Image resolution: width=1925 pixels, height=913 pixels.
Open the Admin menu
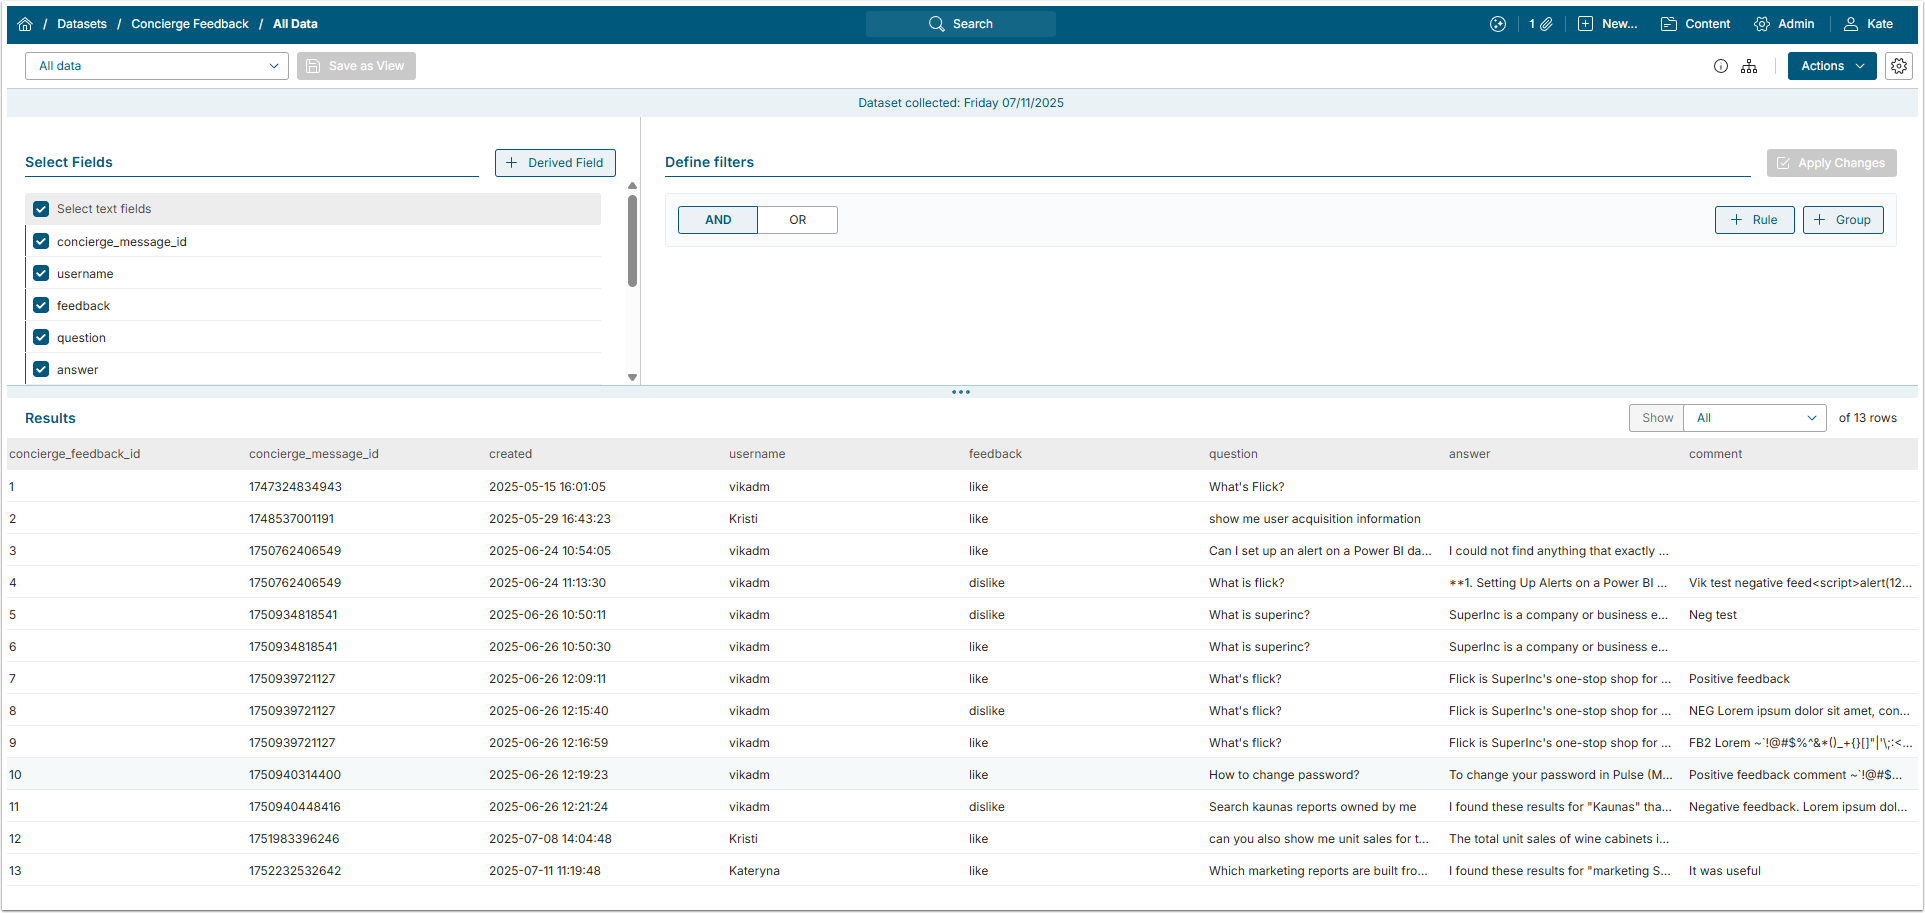[1784, 24]
